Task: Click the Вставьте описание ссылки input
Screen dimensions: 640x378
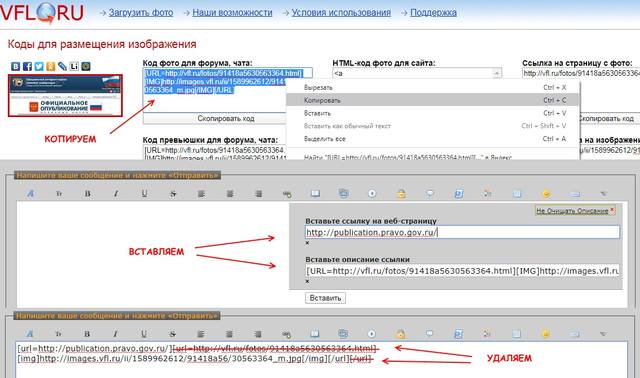Action: (x=462, y=271)
